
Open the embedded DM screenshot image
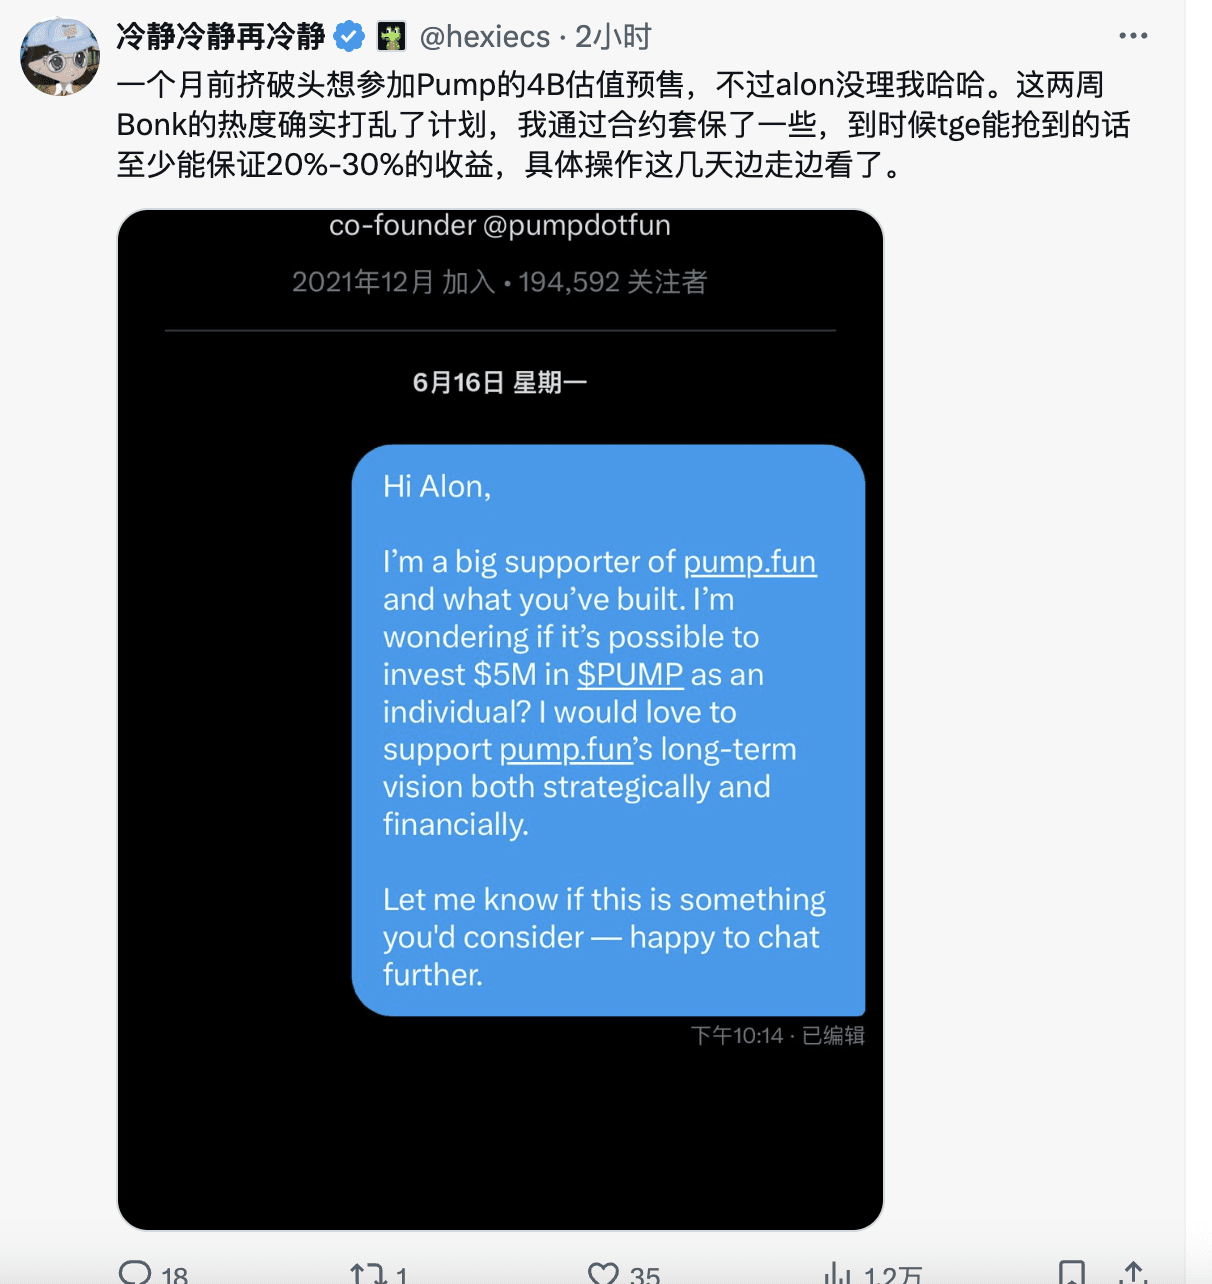500,719
